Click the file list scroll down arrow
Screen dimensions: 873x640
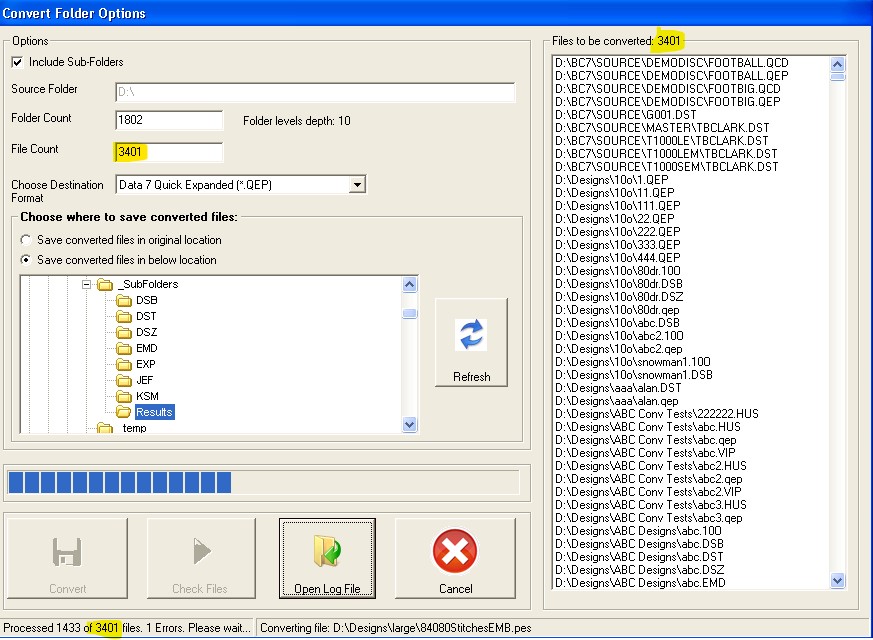point(837,581)
